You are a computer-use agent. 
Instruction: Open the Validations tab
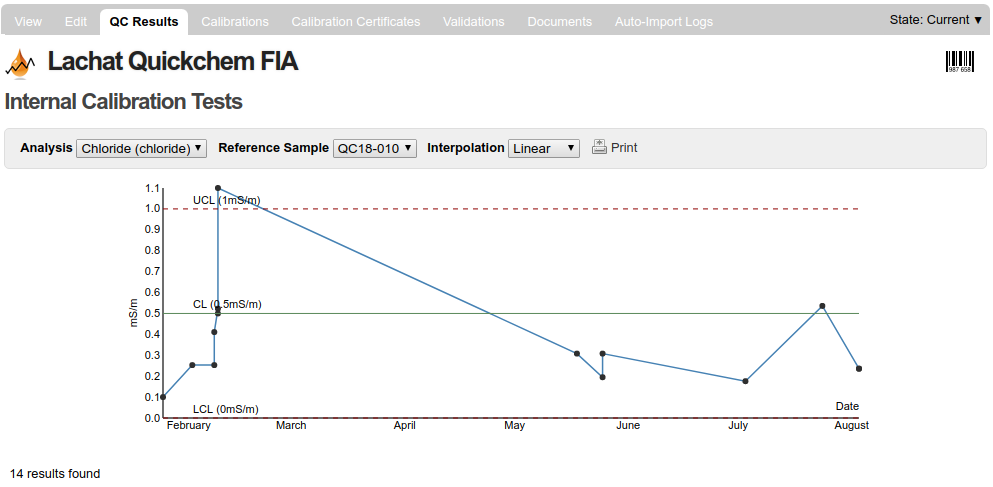(x=473, y=21)
